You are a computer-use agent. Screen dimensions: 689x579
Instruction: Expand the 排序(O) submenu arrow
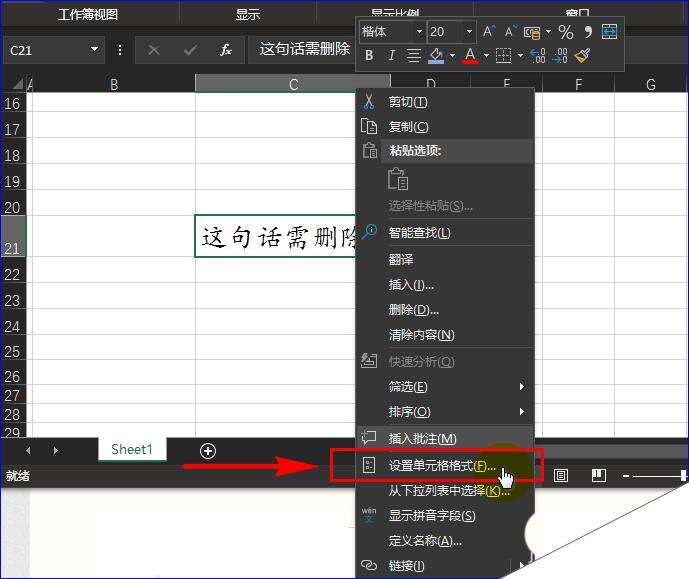(522, 412)
